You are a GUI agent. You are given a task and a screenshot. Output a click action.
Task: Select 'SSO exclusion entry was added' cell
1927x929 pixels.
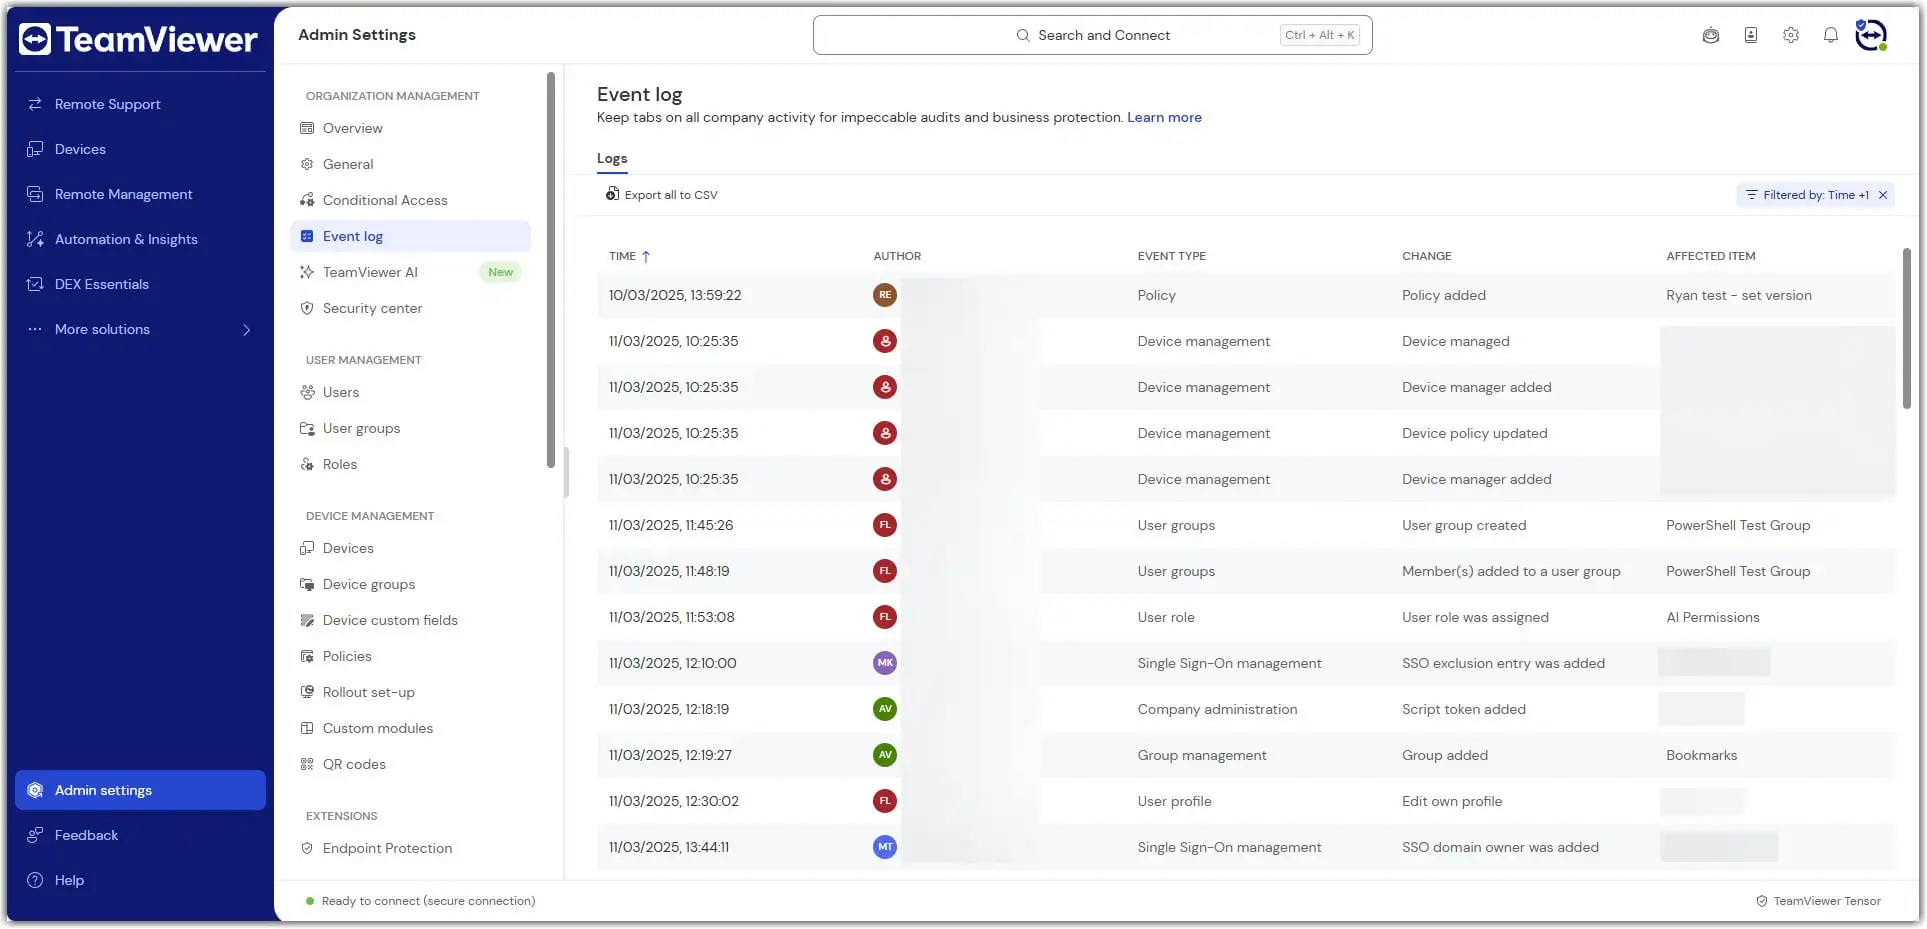point(1503,663)
